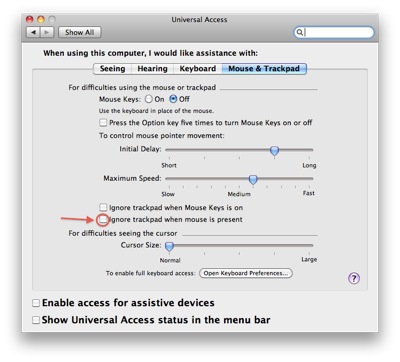Go back with the left arrow button
Image resolution: width=400 pixels, height=362 pixels.
33,32
